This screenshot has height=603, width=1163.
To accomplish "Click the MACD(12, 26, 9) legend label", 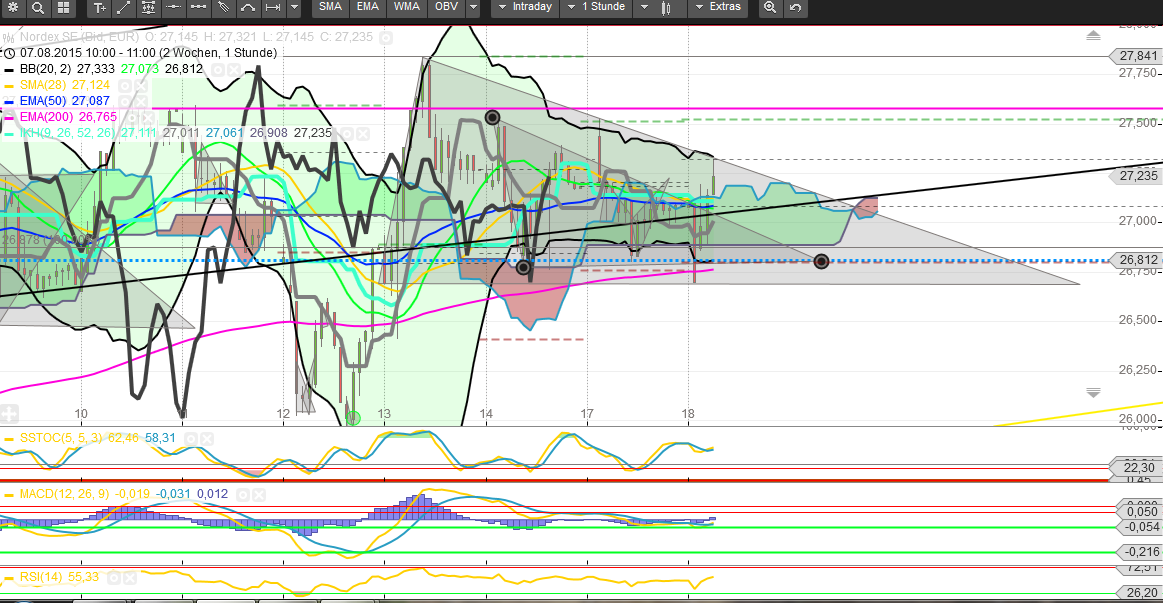I will (x=65, y=494).
